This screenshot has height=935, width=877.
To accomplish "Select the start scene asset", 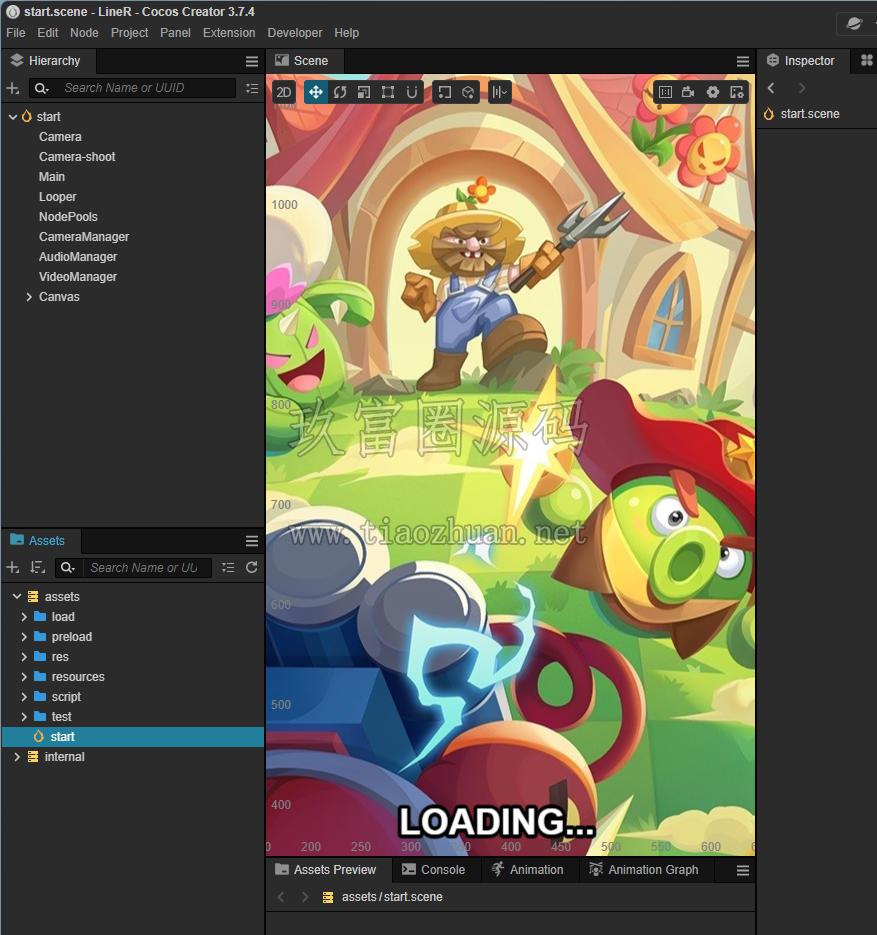I will pos(133,737).
